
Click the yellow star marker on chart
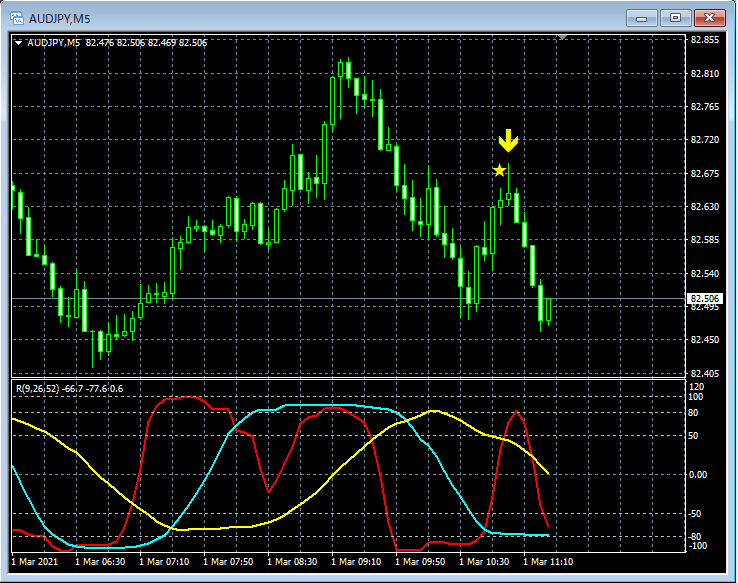click(x=499, y=170)
